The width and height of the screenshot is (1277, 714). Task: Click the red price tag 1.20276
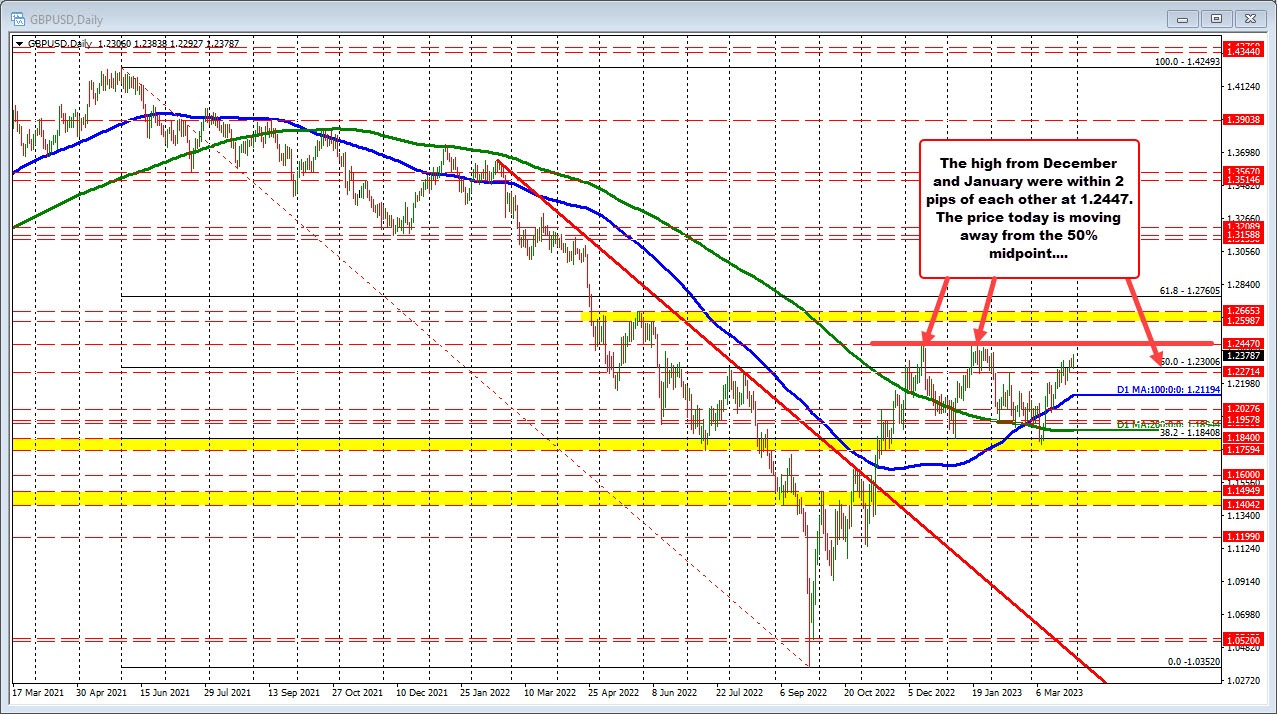pyautogui.click(x=1245, y=408)
